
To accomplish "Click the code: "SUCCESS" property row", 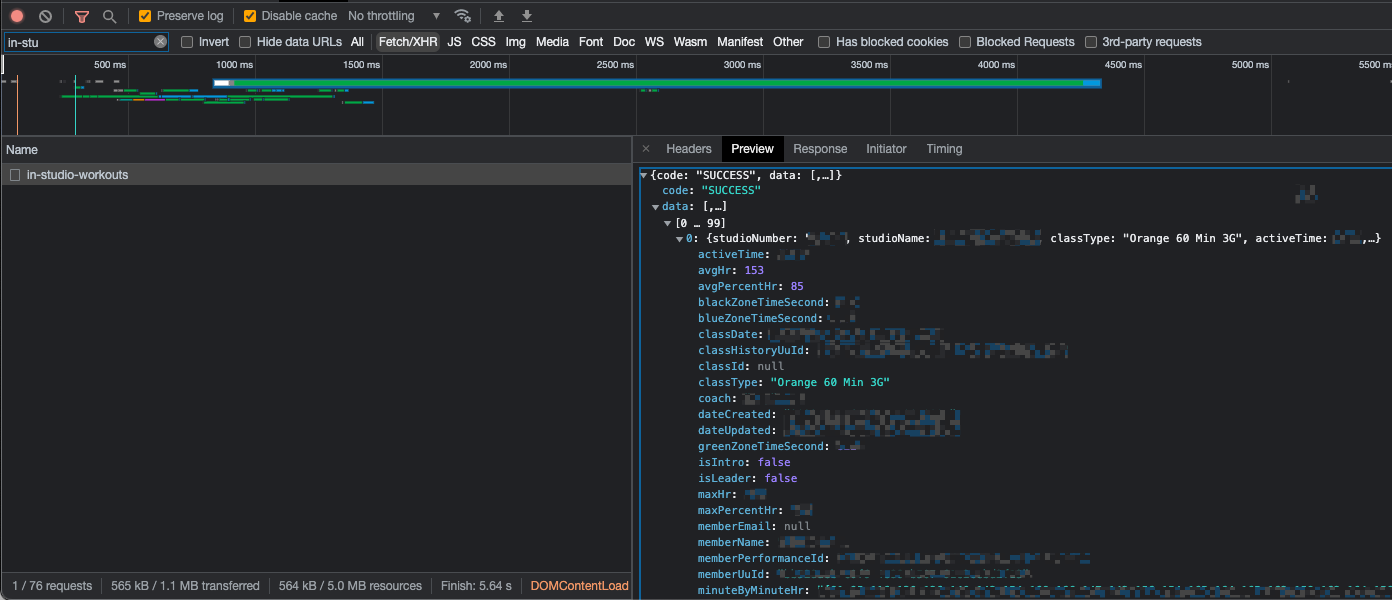I will pos(711,191).
